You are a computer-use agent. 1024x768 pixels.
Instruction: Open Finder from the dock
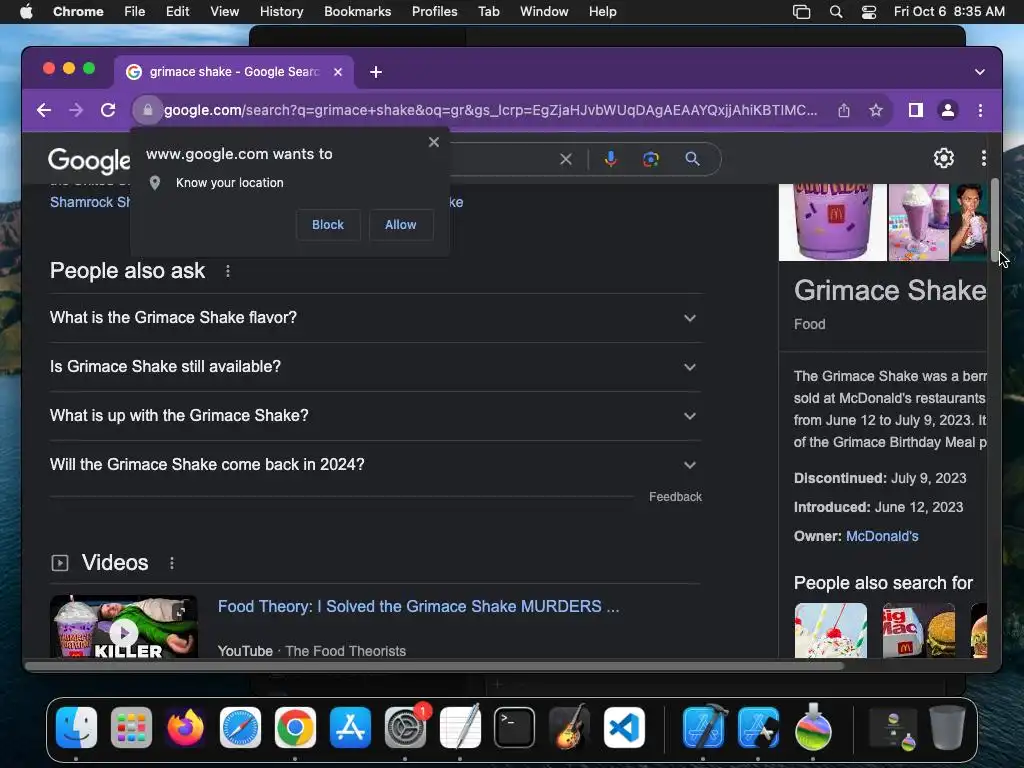76,728
